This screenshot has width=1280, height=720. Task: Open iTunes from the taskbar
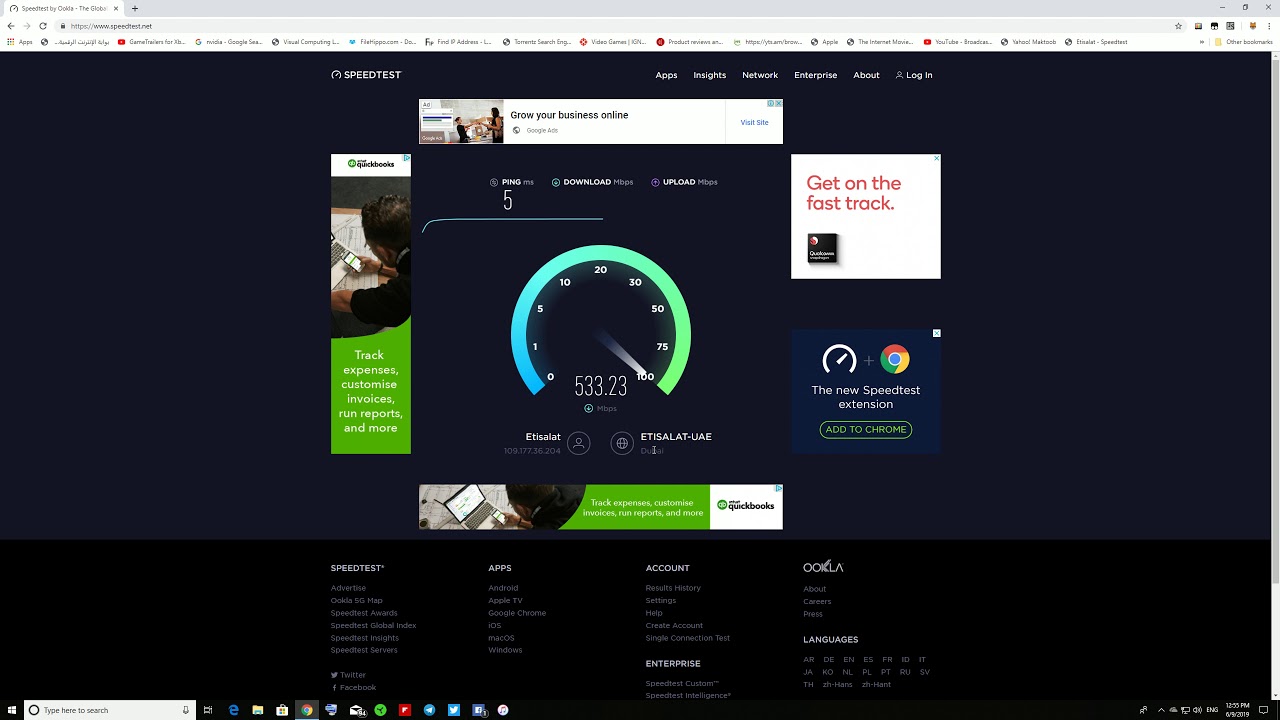click(x=503, y=710)
